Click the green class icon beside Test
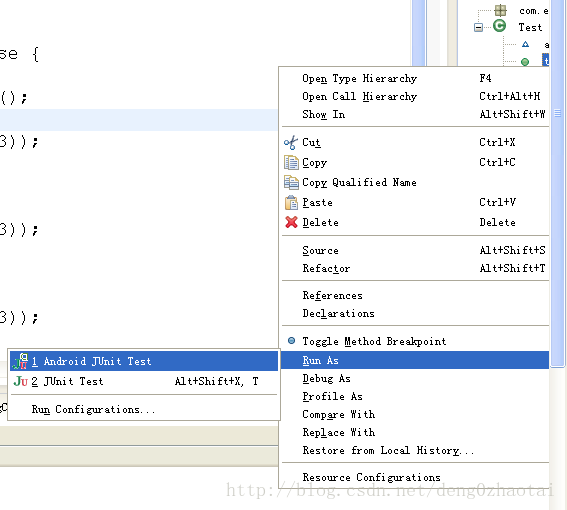Screen dimensions: 567x510 pos(499,26)
